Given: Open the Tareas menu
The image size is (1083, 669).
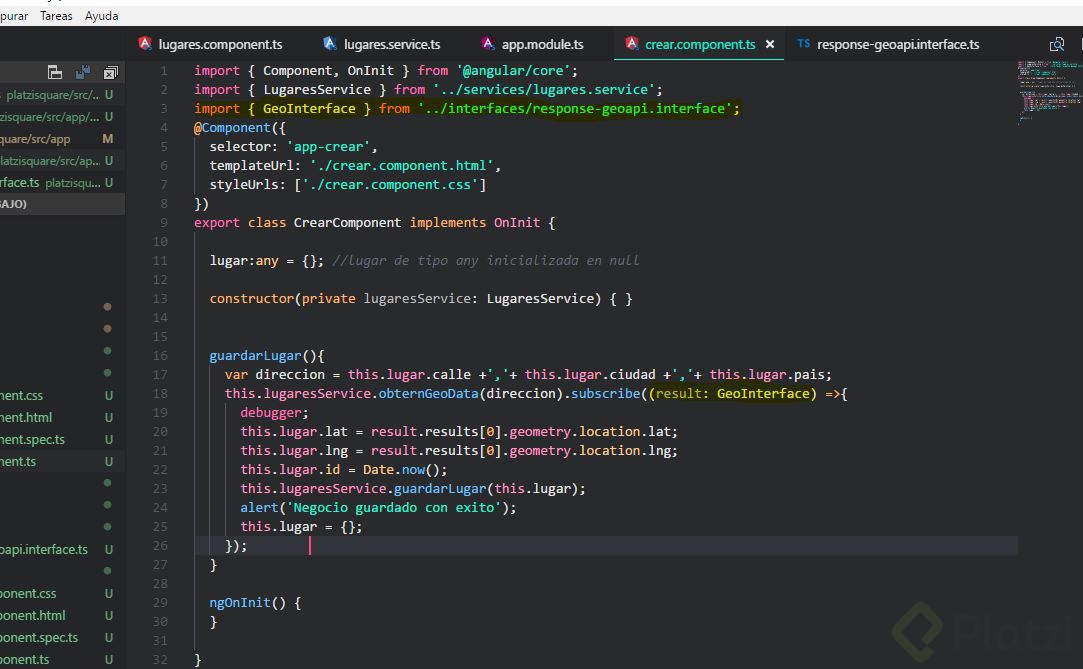Looking at the screenshot, I should 56,15.
